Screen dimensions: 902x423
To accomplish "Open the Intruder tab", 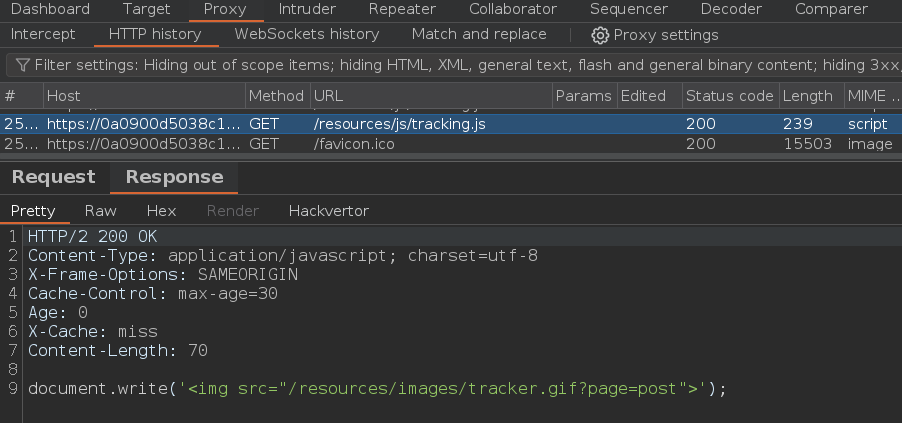I will click(x=307, y=9).
